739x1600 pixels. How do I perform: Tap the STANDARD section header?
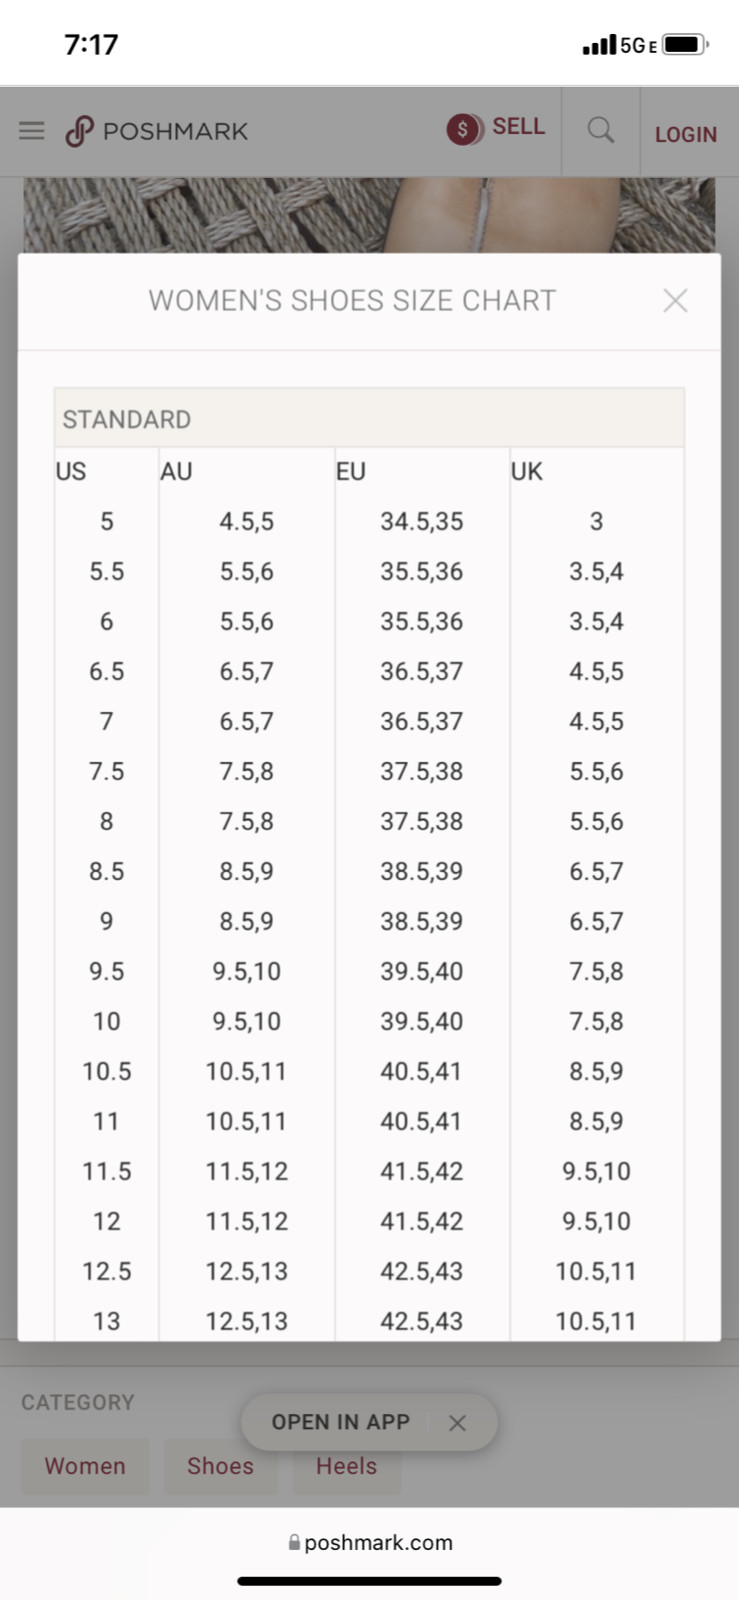point(369,418)
